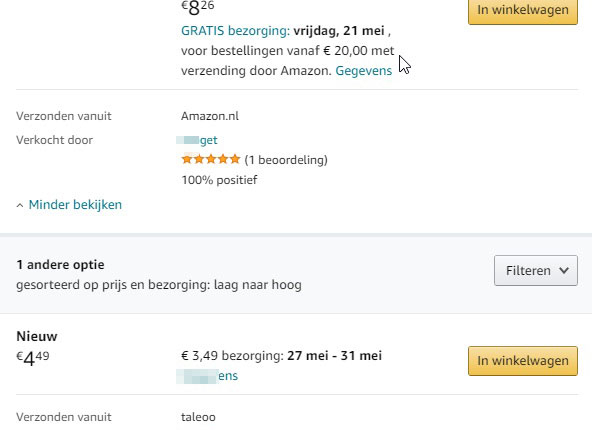The image size is (592, 430).
Task: Collapse details via Minder bekijken
Action: click(x=75, y=205)
